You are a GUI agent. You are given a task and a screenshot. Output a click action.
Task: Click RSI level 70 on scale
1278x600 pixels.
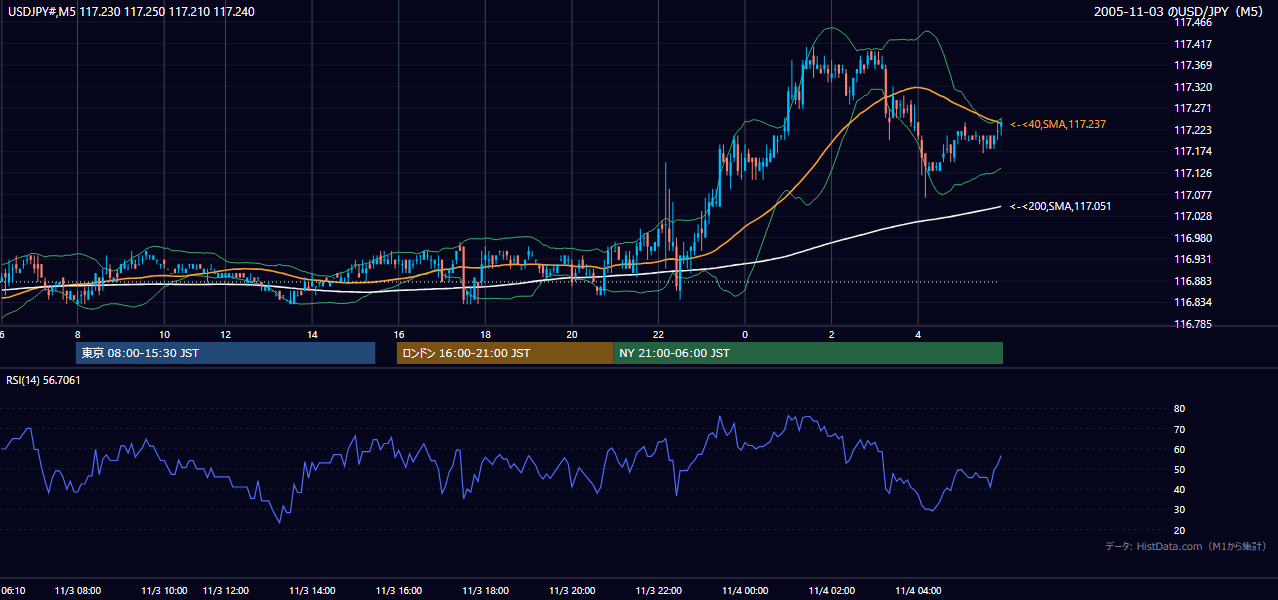(x=1179, y=429)
